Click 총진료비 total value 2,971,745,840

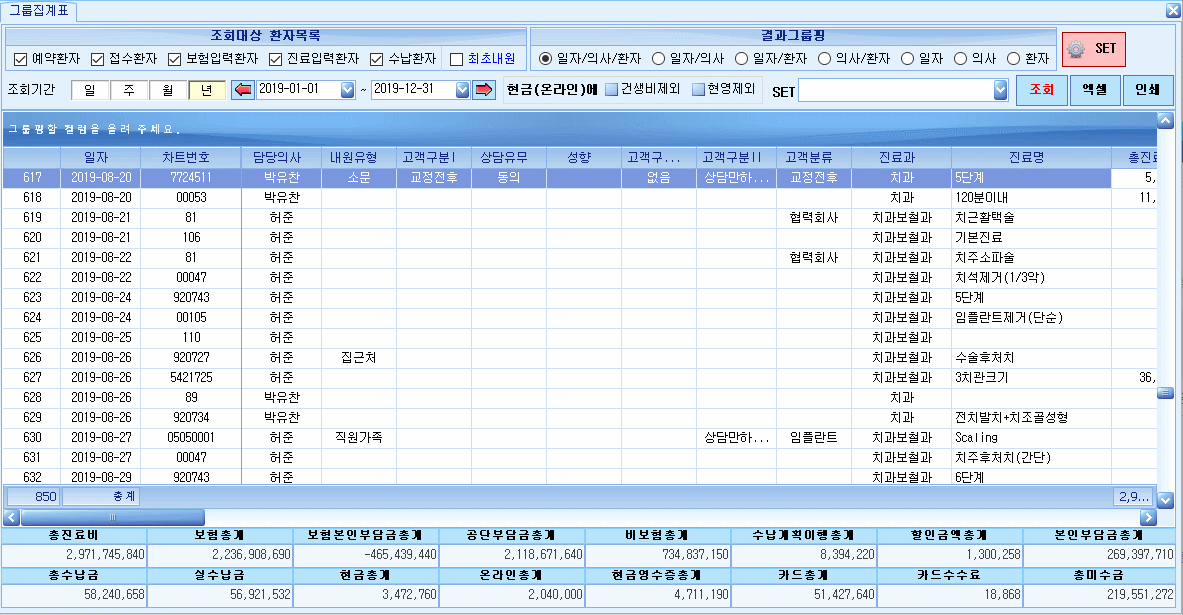(74, 555)
